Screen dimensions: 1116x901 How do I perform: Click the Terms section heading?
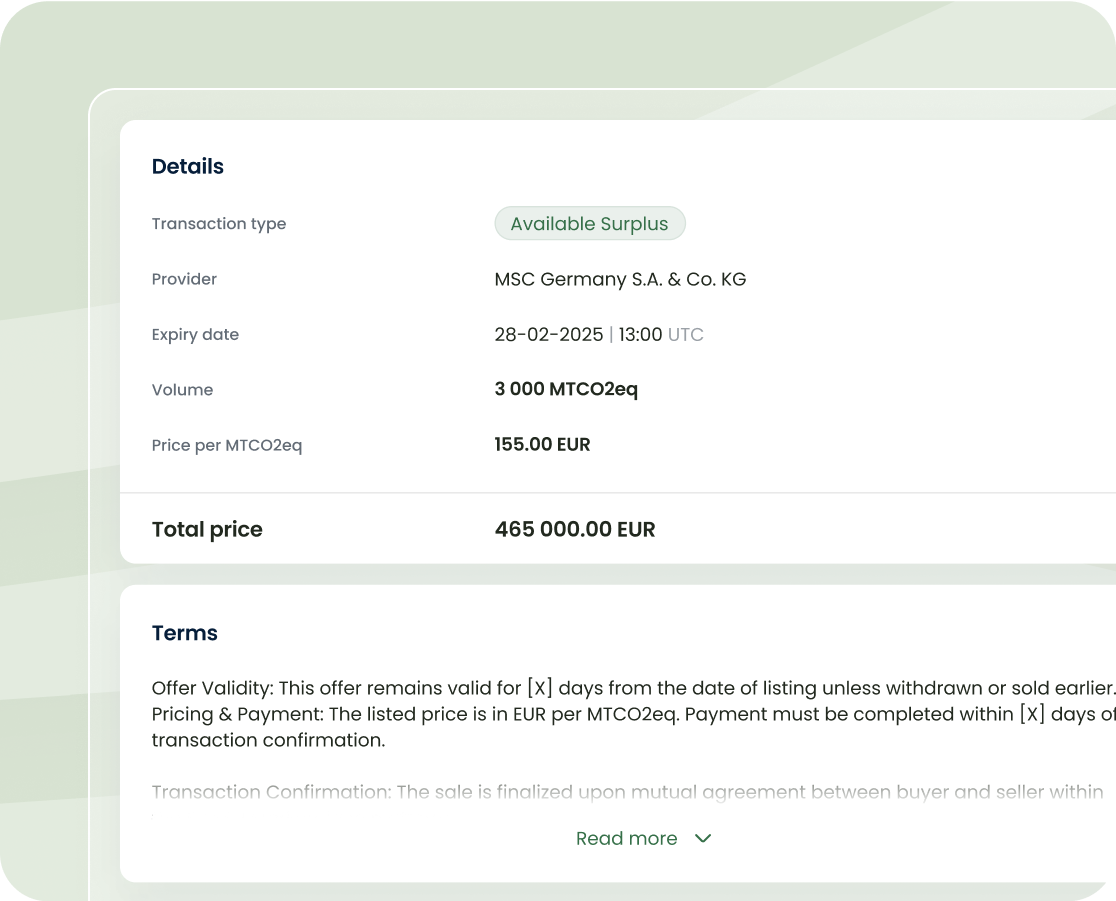click(x=184, y=633)
